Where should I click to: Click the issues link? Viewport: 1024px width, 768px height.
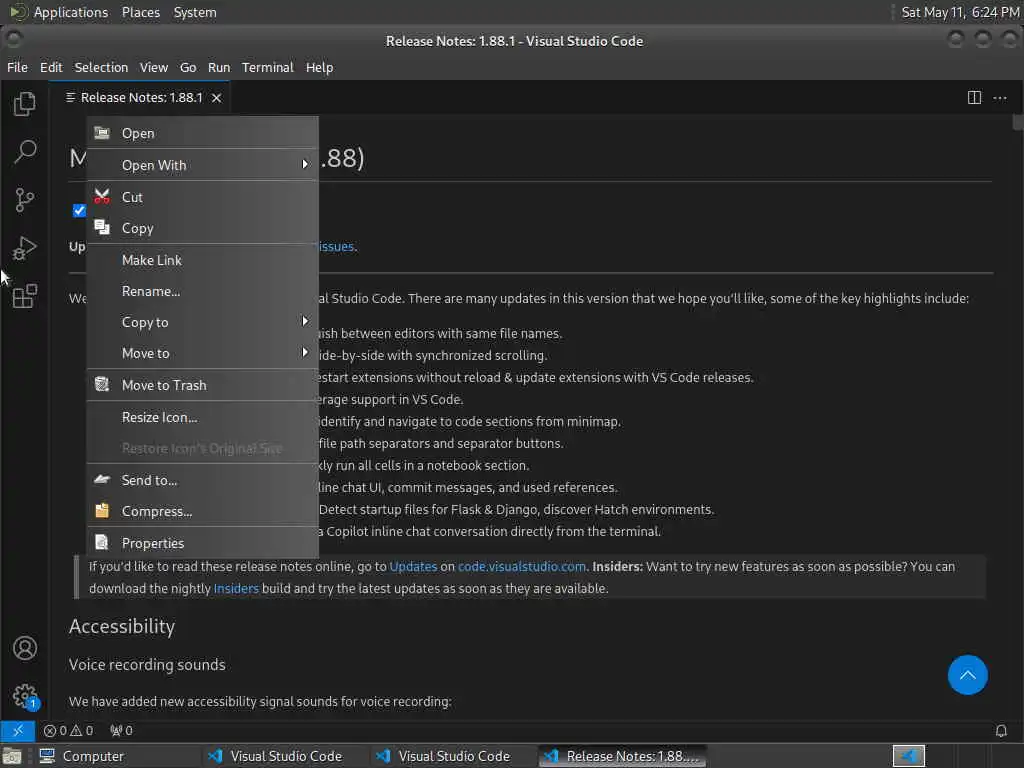[x=336, y=246]
